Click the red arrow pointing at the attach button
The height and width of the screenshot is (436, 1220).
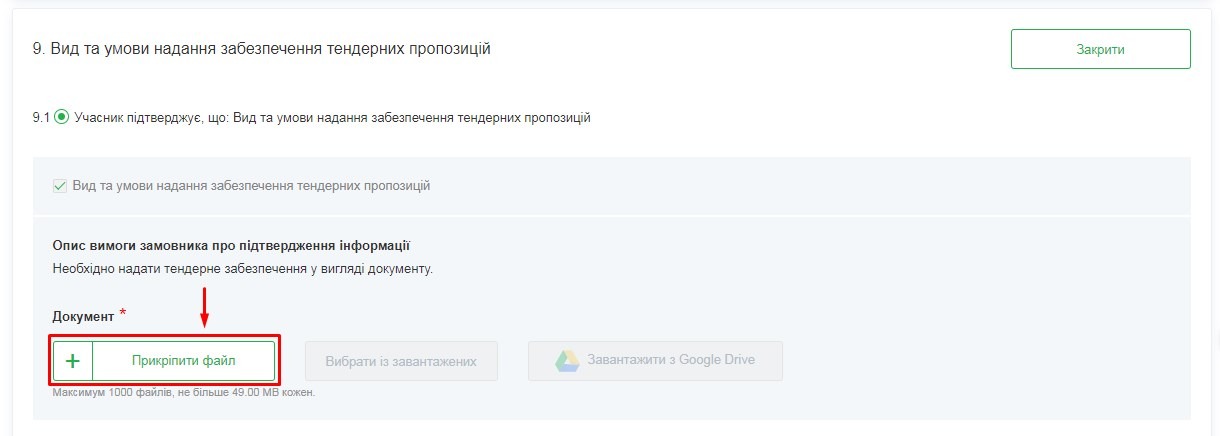click(204, 308)
